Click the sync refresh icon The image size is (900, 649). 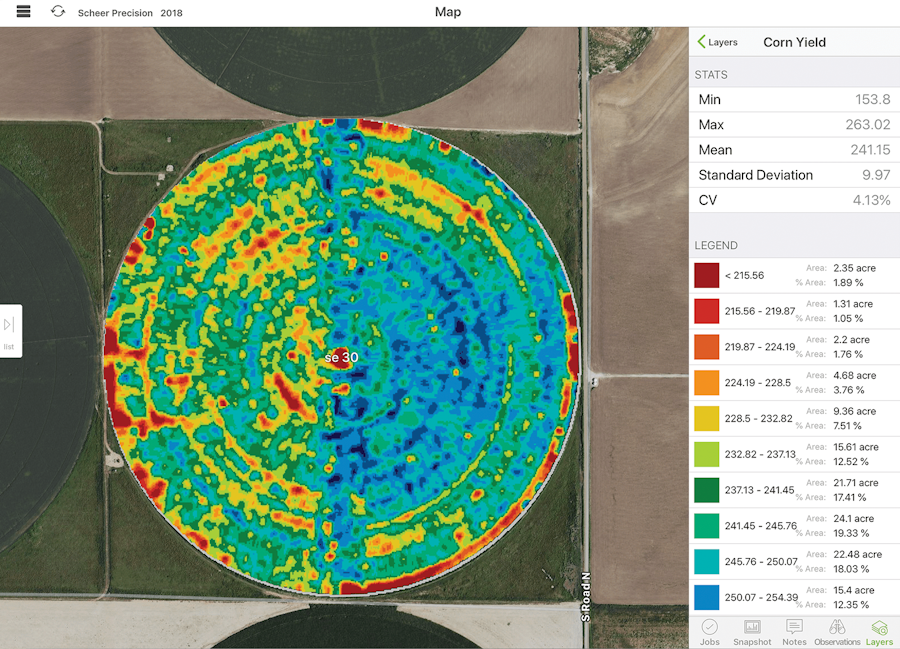(x=58, y=12)
